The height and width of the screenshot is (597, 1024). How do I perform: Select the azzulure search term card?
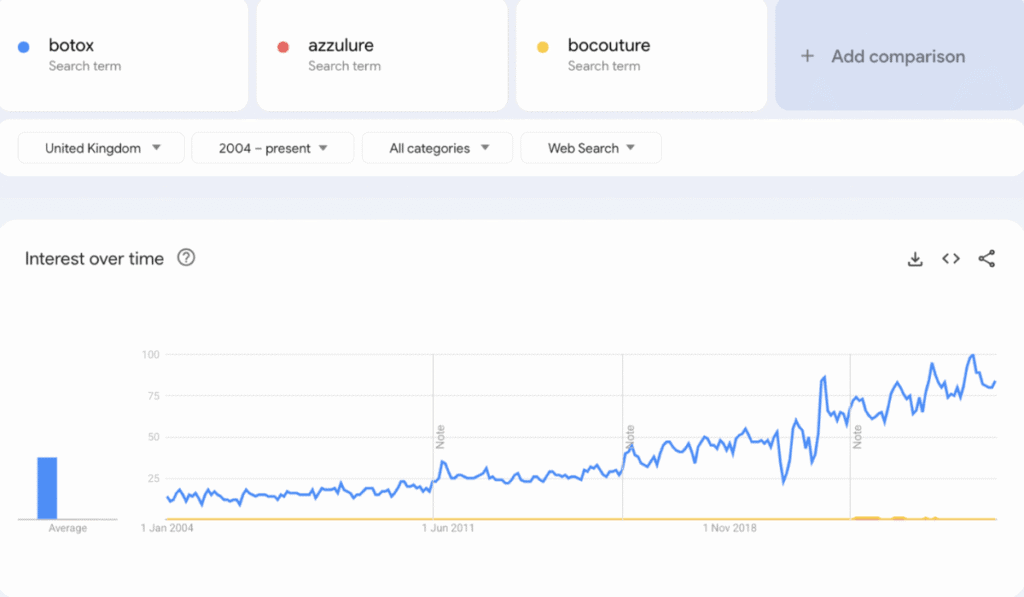(383, 55)
